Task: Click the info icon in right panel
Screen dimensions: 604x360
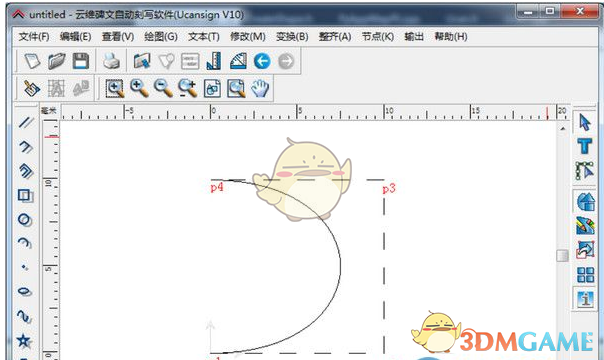Action: pyautogui.click(x=585, y=299)
